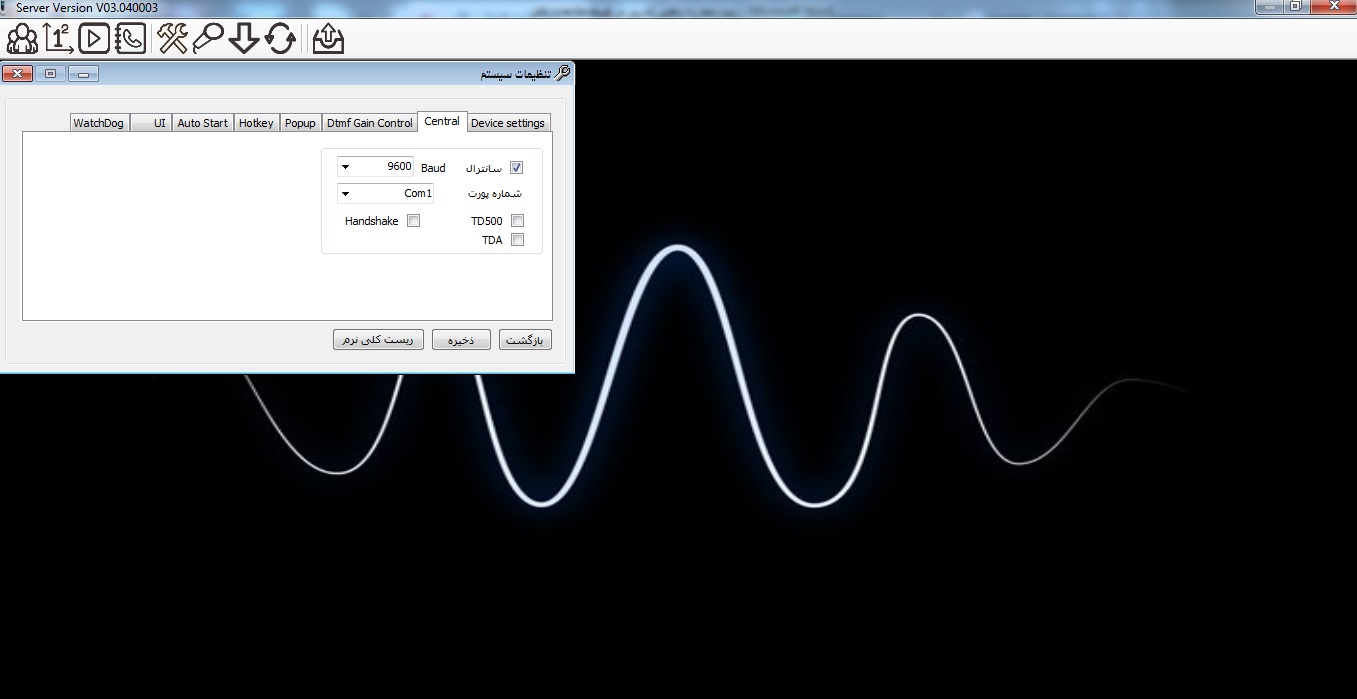Select the Hotkey tab

click(256, 123)
